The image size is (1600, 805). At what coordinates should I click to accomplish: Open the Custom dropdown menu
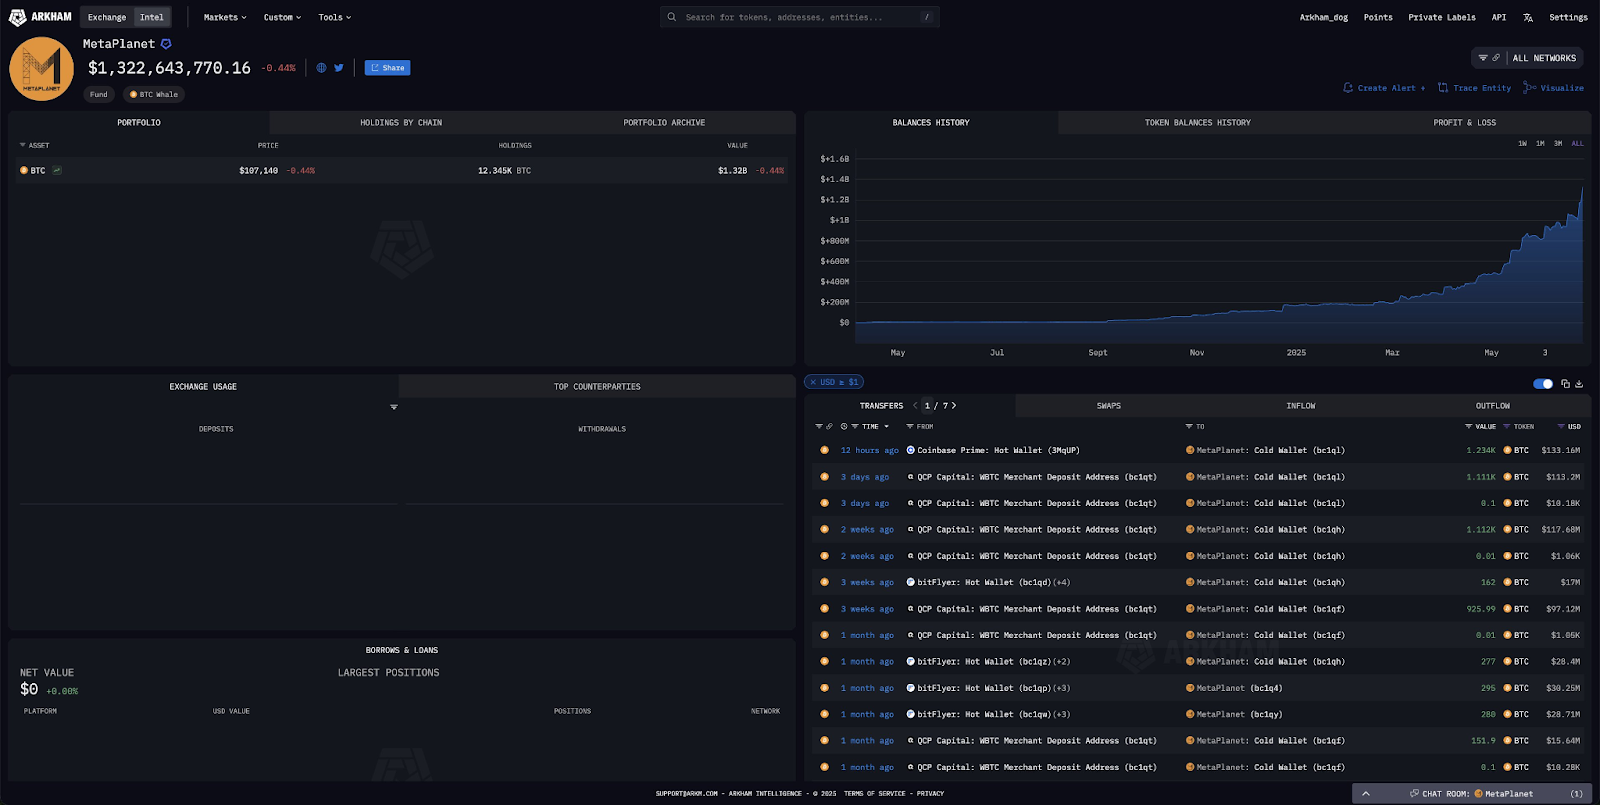click(x=282, y=17)
